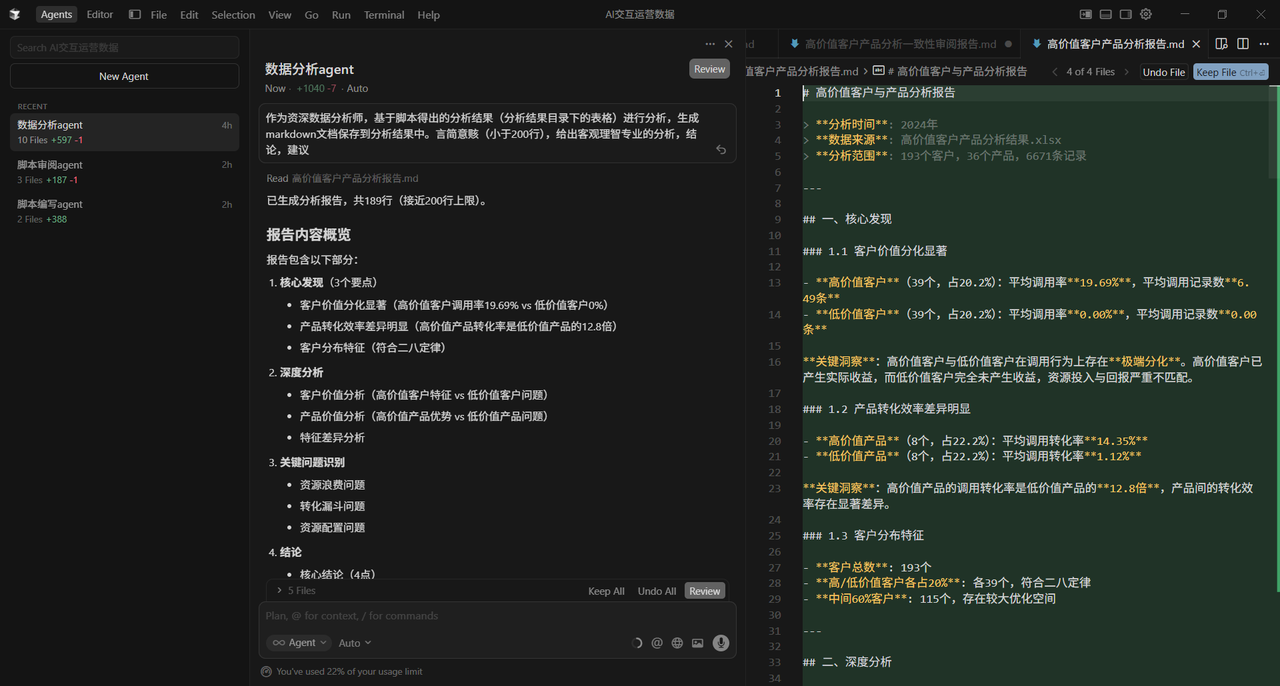Expand the 5 Files change list

pyautogui.click(x=297, y=590)
